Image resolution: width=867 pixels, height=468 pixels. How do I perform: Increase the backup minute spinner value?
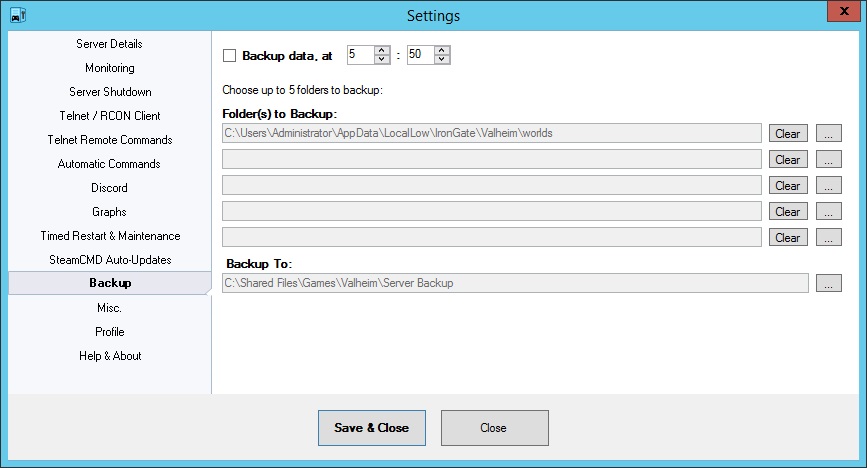(442, 51)
